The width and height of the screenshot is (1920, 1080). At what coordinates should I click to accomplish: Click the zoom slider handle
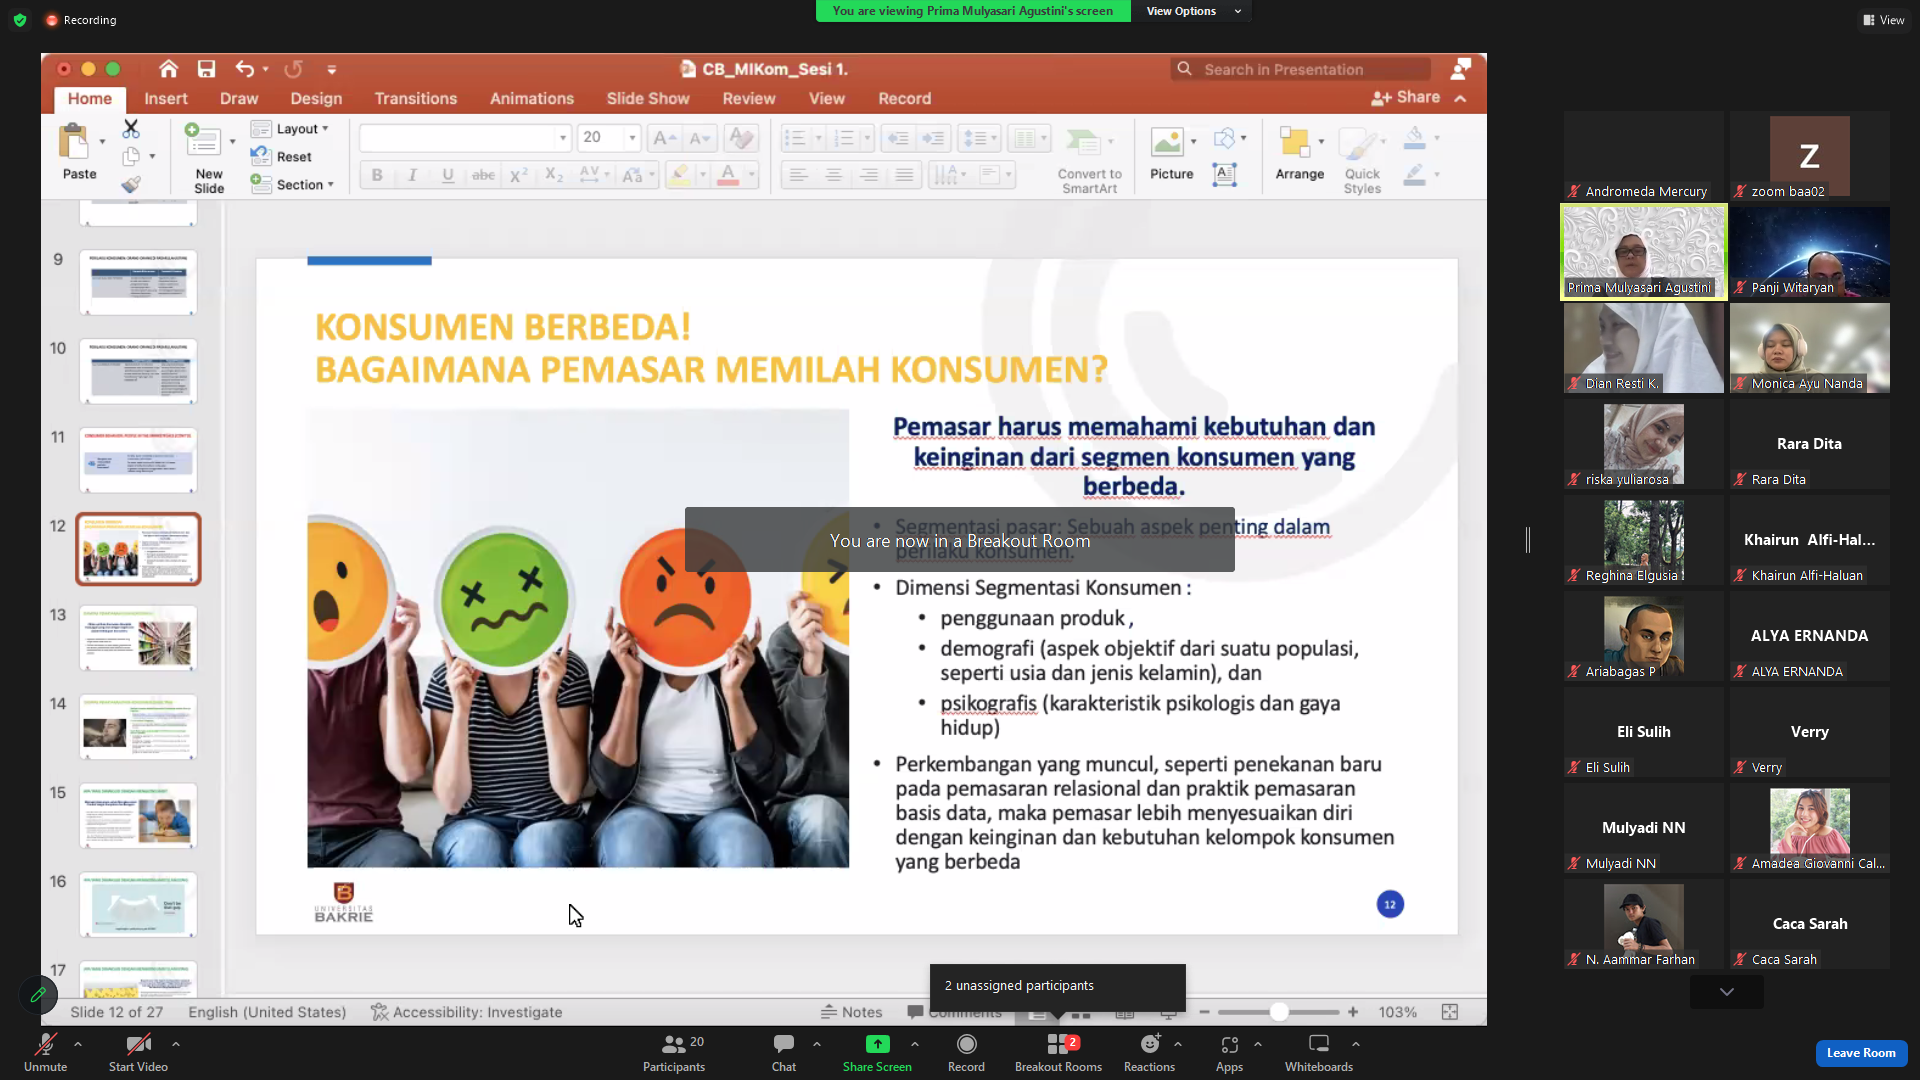[1279, 1012]
